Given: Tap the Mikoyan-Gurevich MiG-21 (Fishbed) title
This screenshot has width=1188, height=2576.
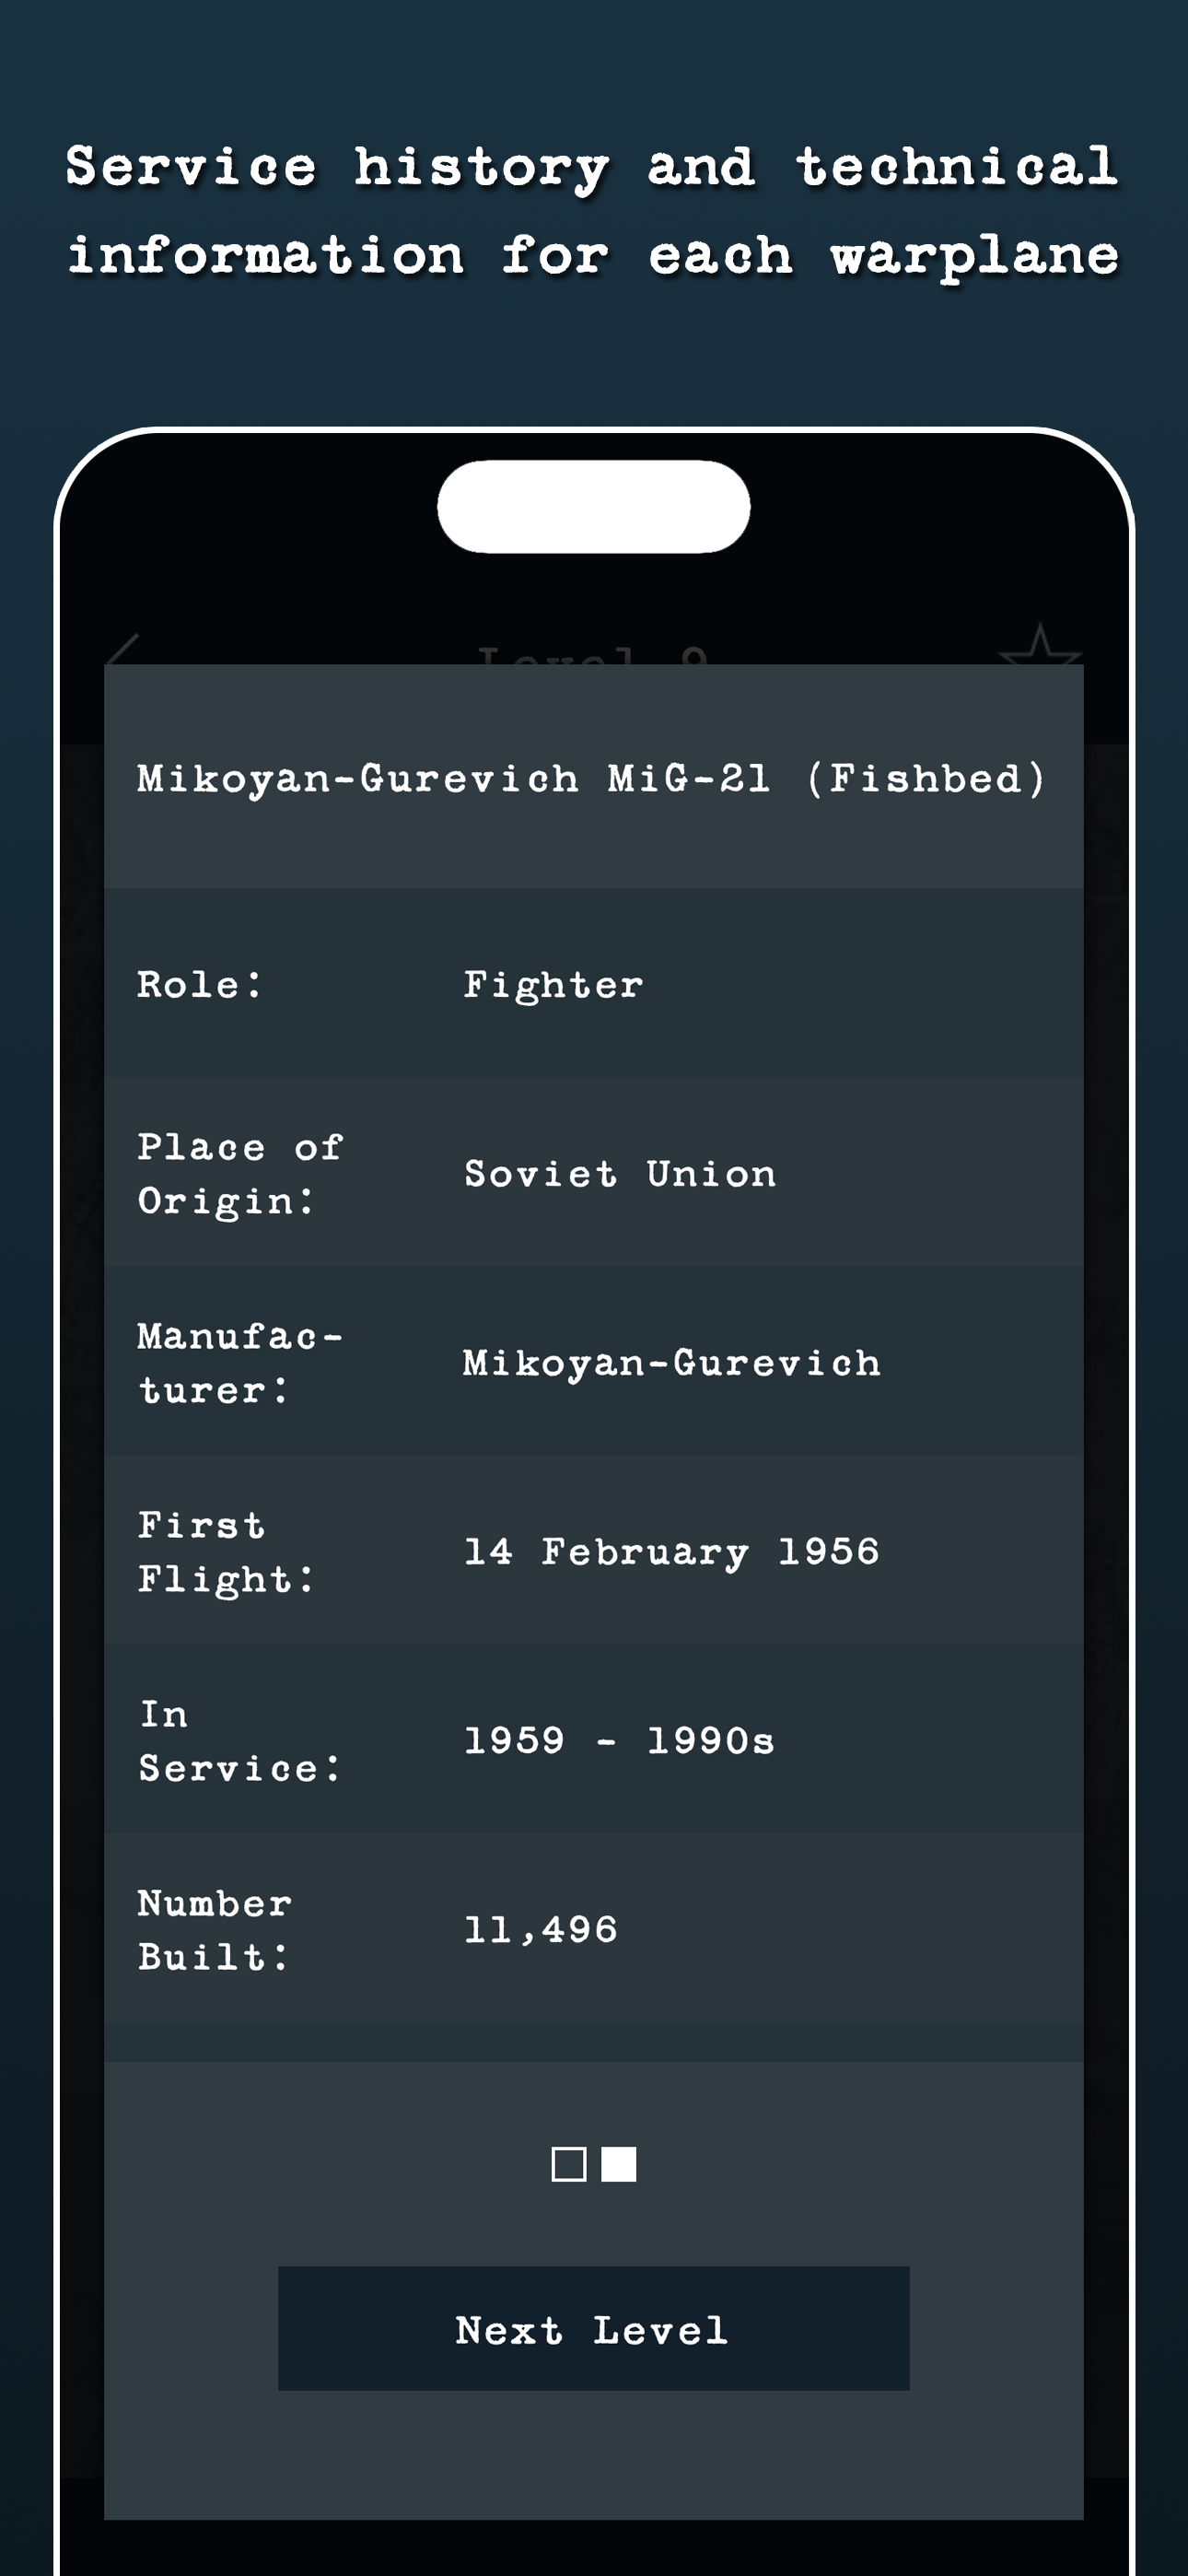Looking at the screenshot, I should pyautogui.click(x=592, y=778).
